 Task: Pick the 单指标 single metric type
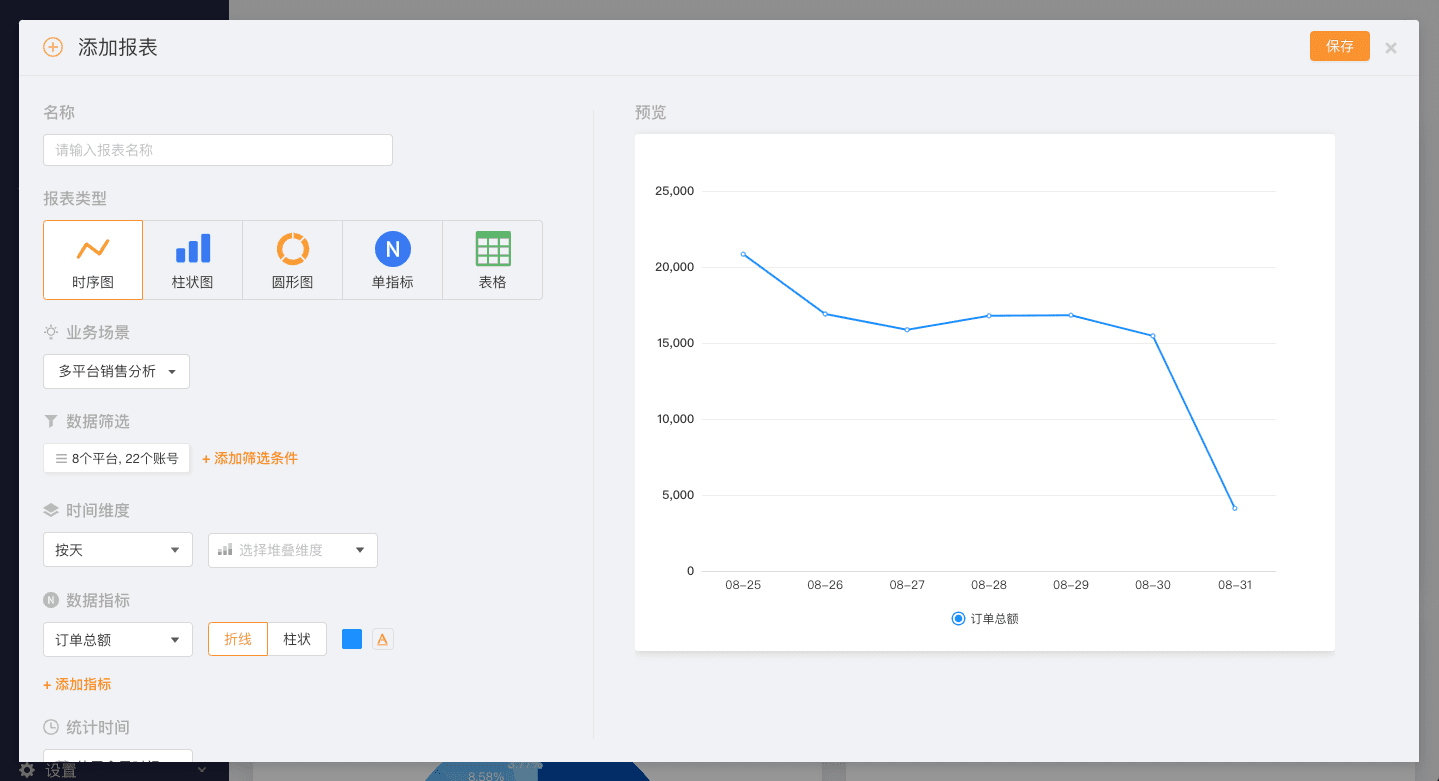(x=393, y=249)
